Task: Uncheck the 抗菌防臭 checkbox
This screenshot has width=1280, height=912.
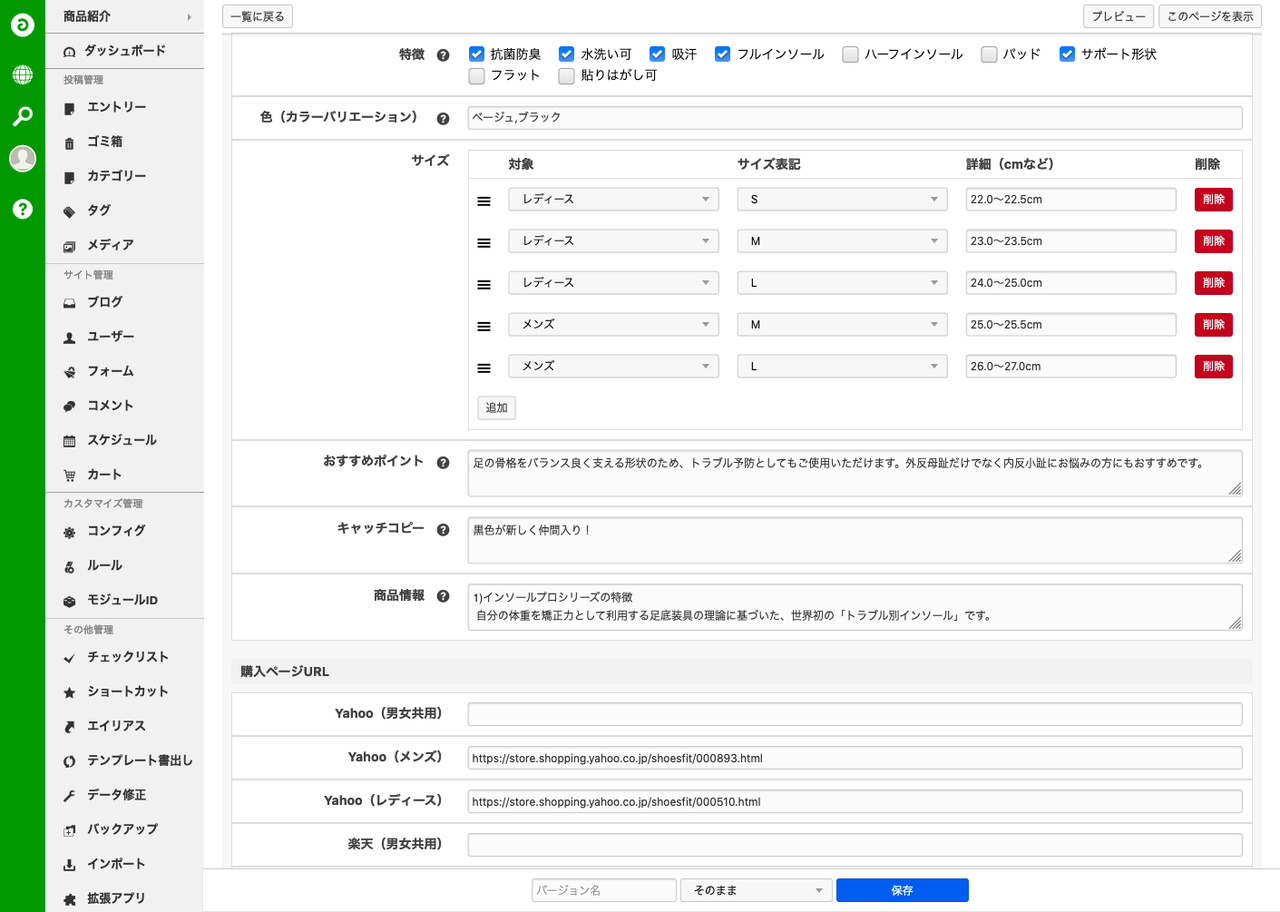Action: (x=476, y=54)
